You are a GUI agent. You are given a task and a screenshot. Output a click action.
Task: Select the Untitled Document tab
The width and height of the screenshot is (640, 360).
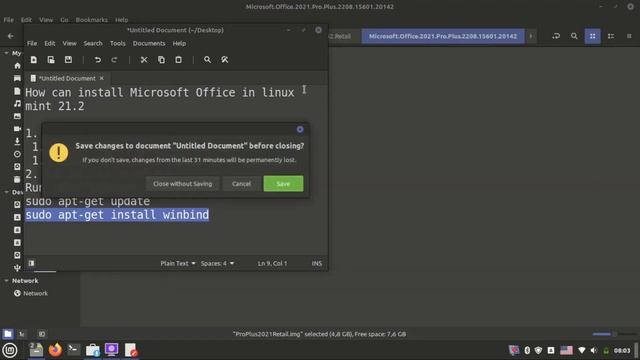click(67, 78)
